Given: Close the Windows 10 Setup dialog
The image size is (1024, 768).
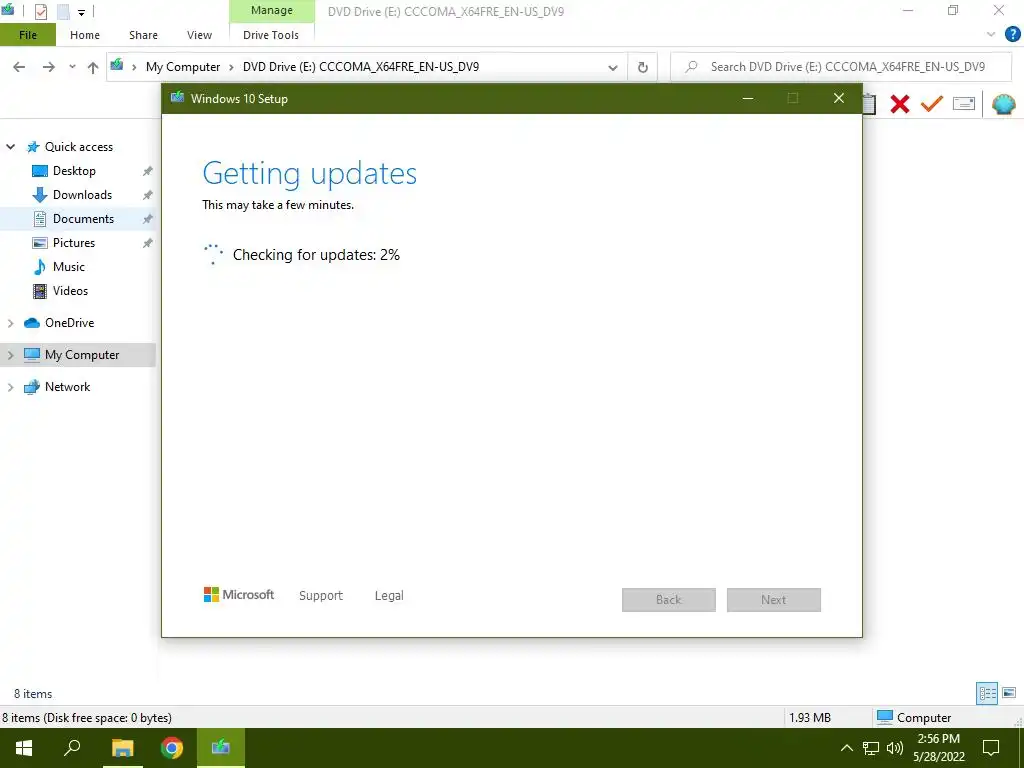Looking at the screenshot, I should 839,99.
